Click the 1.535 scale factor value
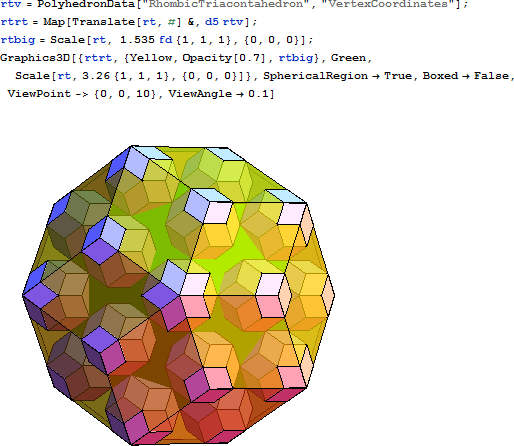The height and width of the screenshot is (446, 514). [137, 40]
